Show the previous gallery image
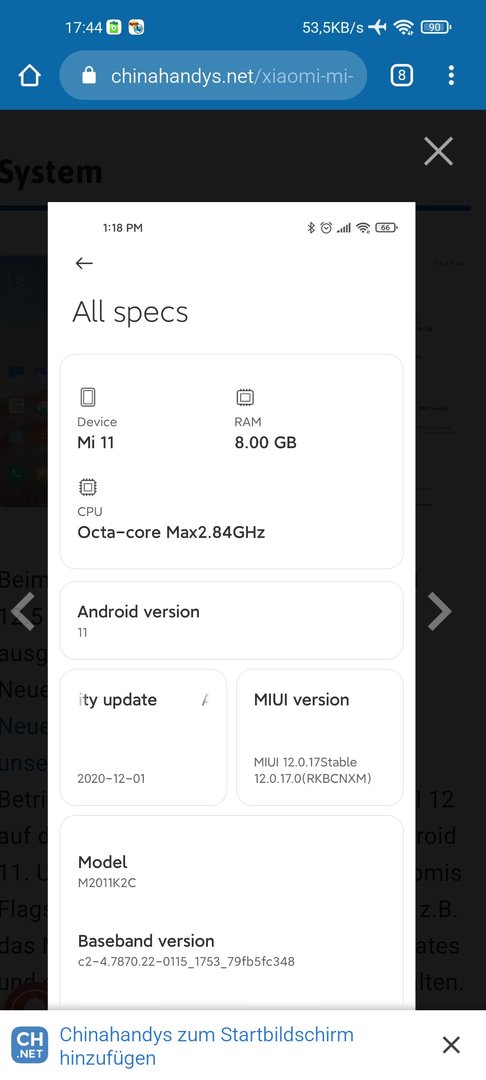This screenshot has height=1080, width=486. tap(23, 611)
